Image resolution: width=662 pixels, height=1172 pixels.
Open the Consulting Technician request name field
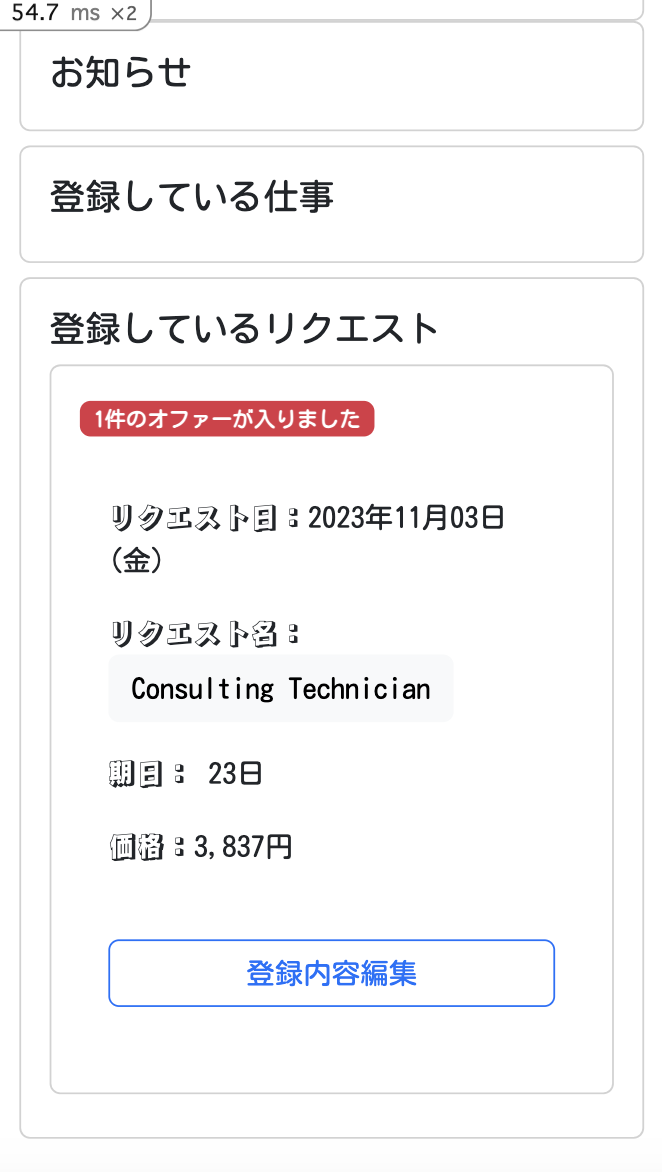click(x=281, y=688)
